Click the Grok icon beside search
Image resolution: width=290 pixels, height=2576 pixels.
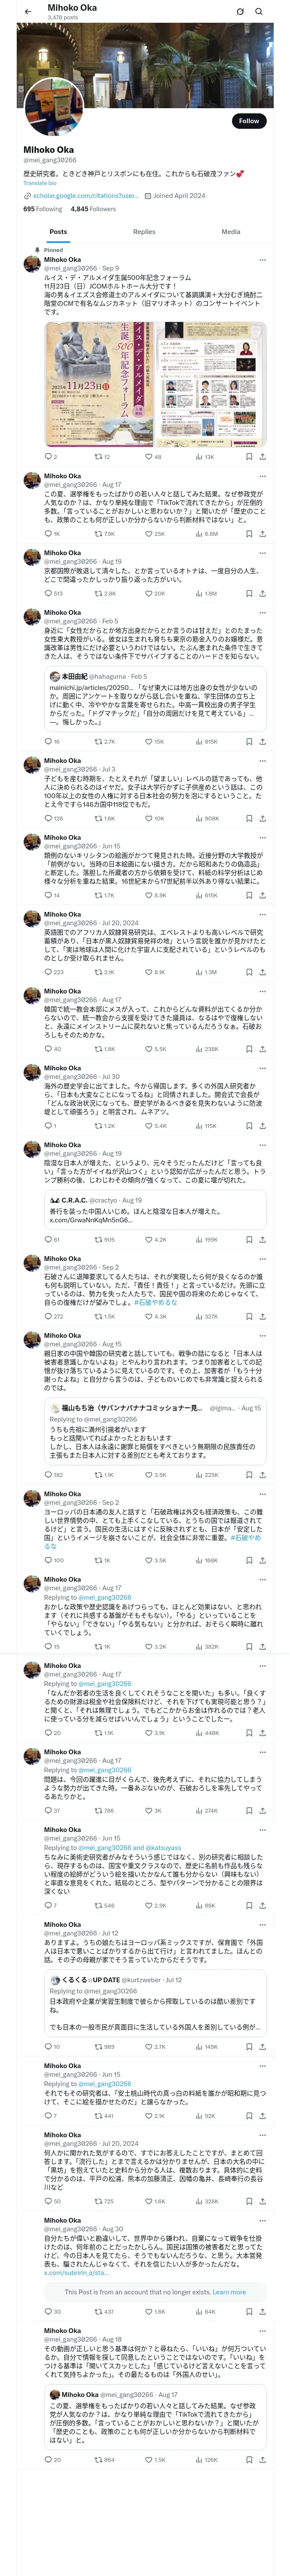pos(240,12)
